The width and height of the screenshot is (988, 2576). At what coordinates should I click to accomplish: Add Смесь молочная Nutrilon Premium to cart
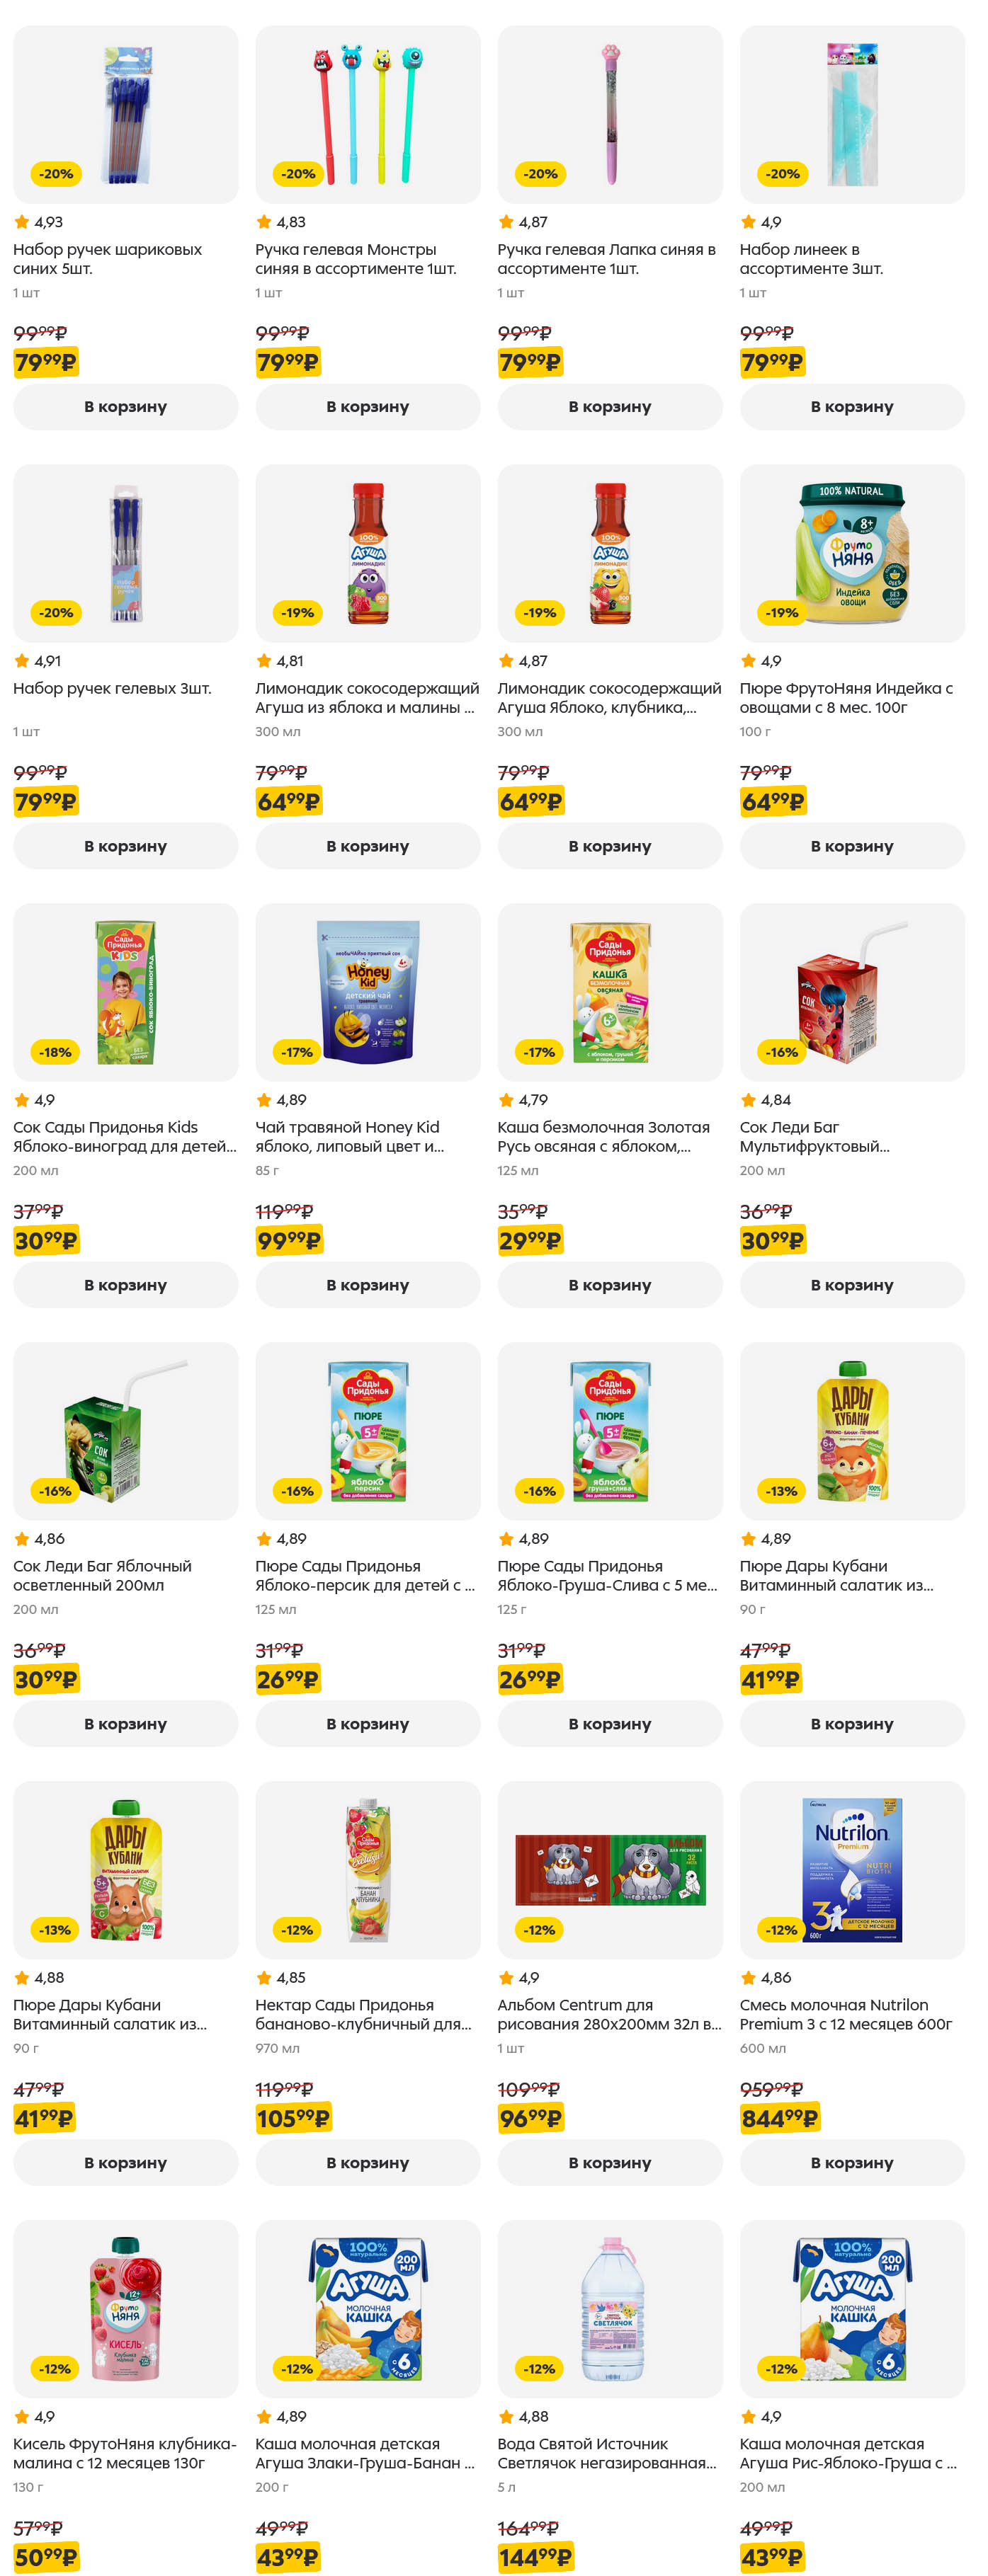[851, 2163]
